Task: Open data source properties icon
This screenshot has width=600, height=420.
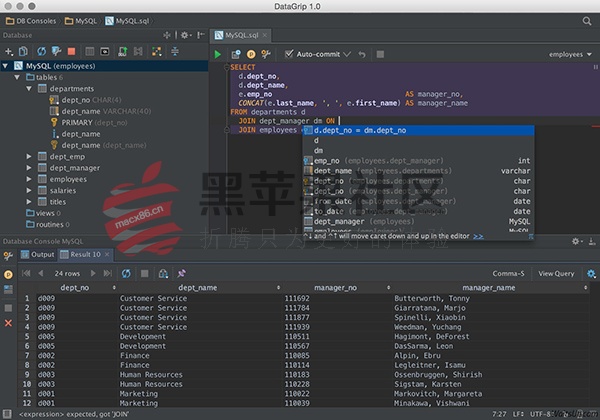Action: pyautogui.click(x=56, y=51)
